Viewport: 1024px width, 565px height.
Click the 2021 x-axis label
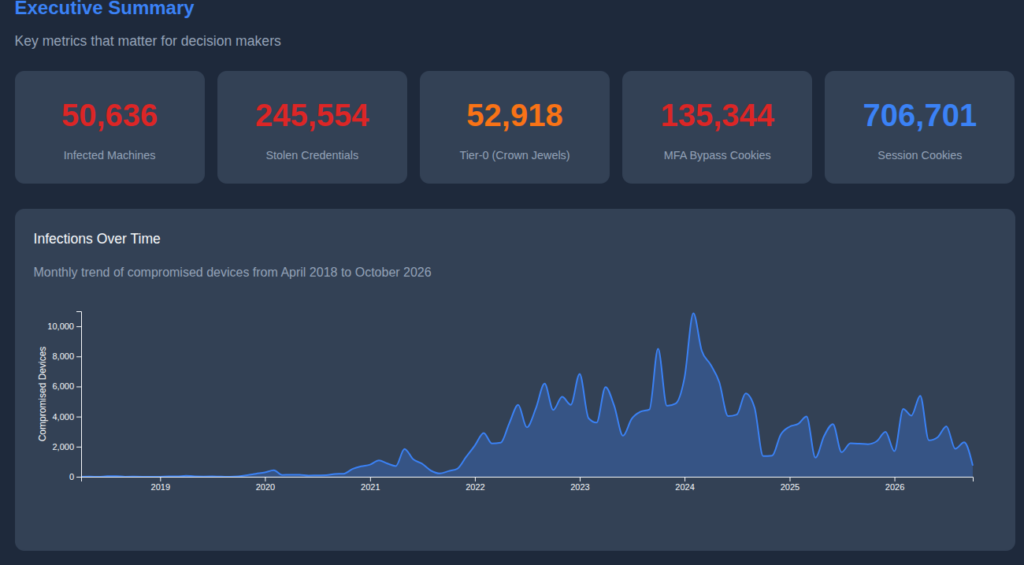370,487
